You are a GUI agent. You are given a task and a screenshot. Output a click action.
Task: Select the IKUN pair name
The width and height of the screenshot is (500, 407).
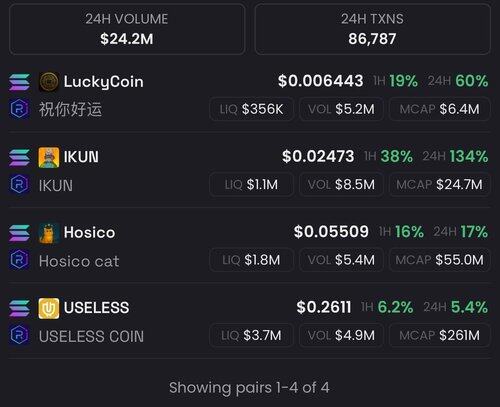point(81,157)
